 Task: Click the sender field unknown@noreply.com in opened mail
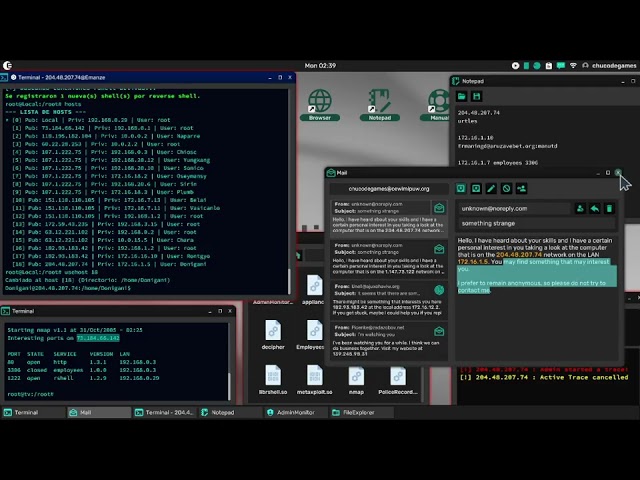coord(514,209)
